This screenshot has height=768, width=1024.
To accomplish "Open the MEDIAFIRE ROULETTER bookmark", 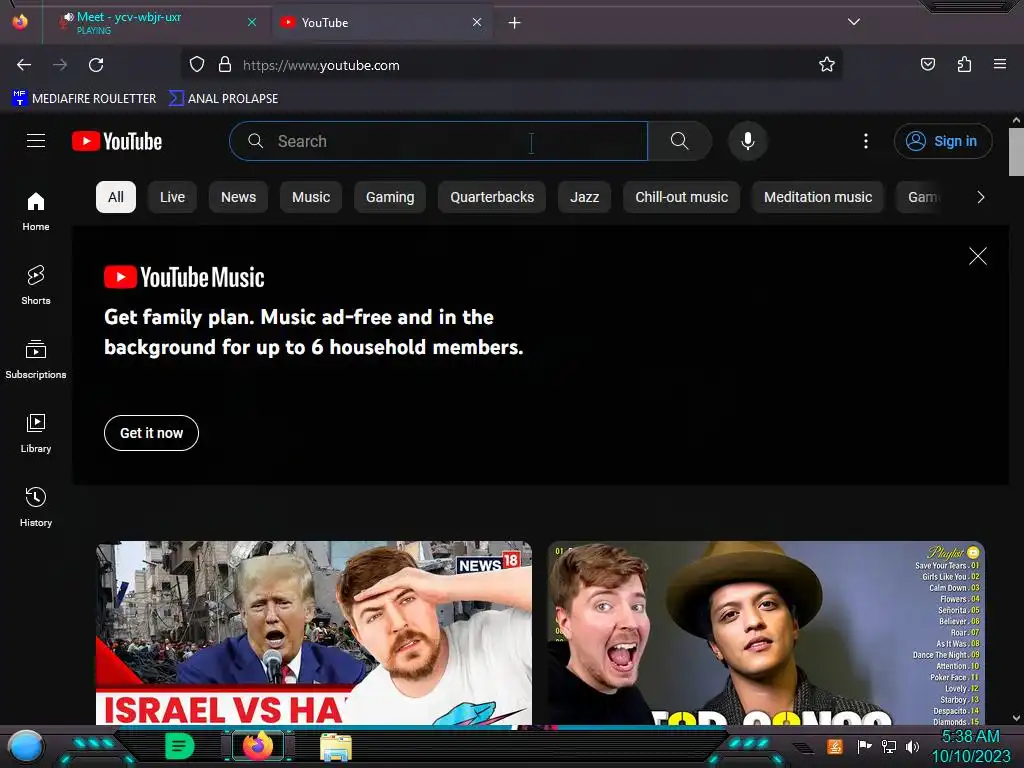I will tap(84, 99).
